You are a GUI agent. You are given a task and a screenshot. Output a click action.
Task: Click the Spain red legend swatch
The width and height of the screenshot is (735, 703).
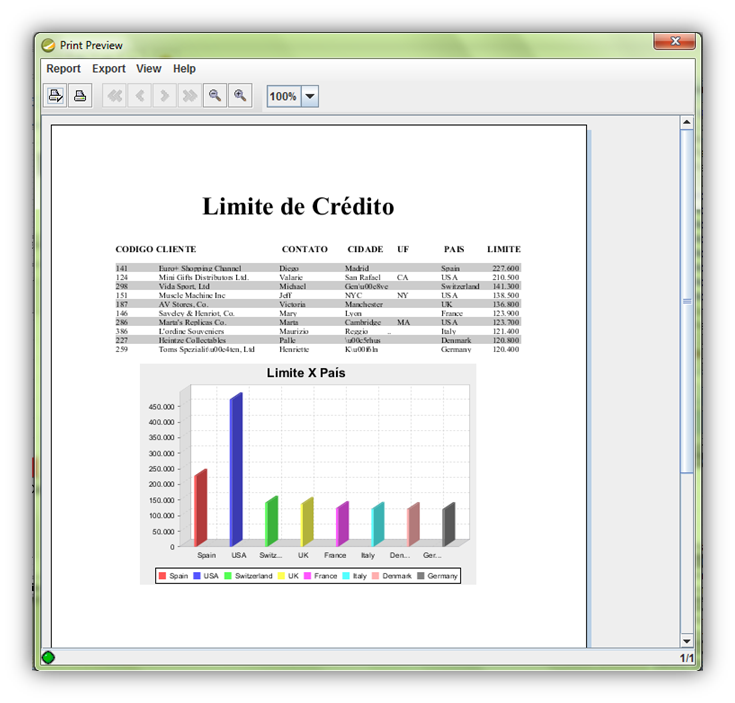pyautogui.click(x=163, y=576)
